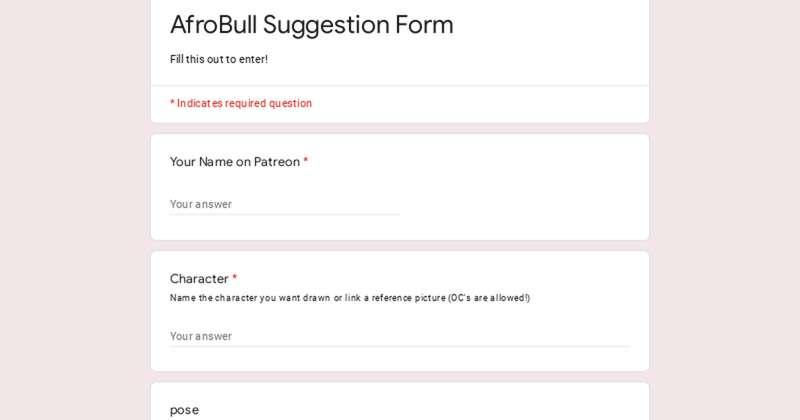Click the "Fill this out to enter!" description

(x=219, y=59)
